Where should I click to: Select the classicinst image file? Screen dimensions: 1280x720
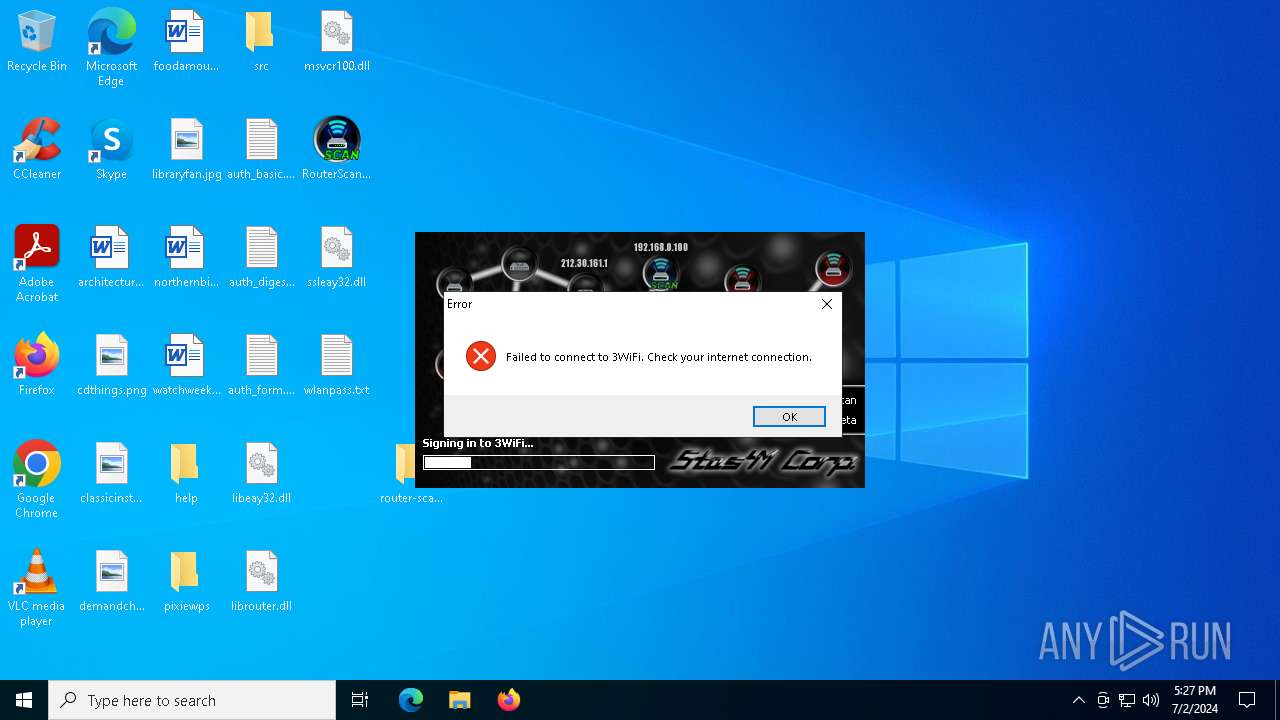click(x=111, y=473)
